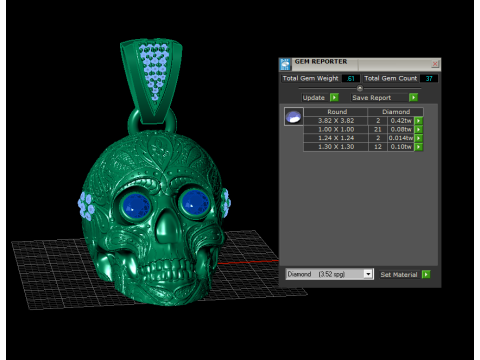Click green arrow for 1.00 X 1.00 row
The width and height of the screenshot is (480, 360).
click(x=419, y=129)
